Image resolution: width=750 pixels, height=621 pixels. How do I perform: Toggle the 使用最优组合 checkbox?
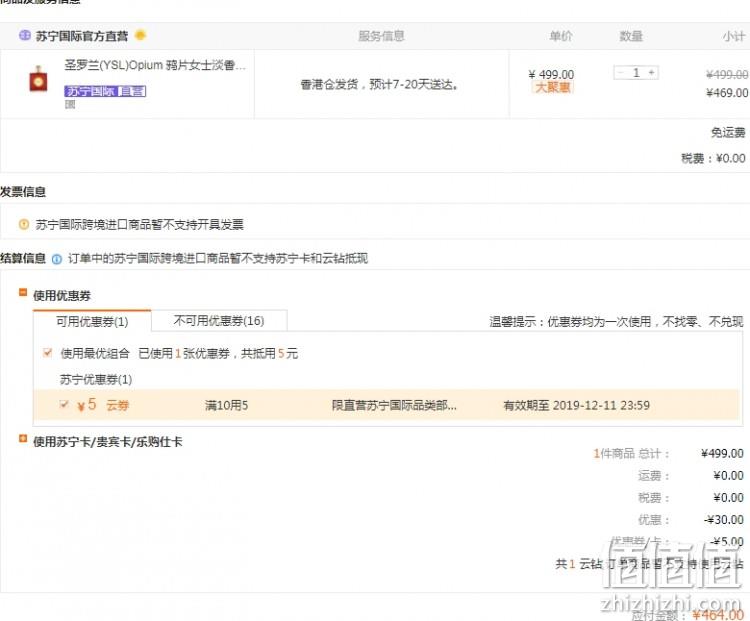click(x=47, y=353)
